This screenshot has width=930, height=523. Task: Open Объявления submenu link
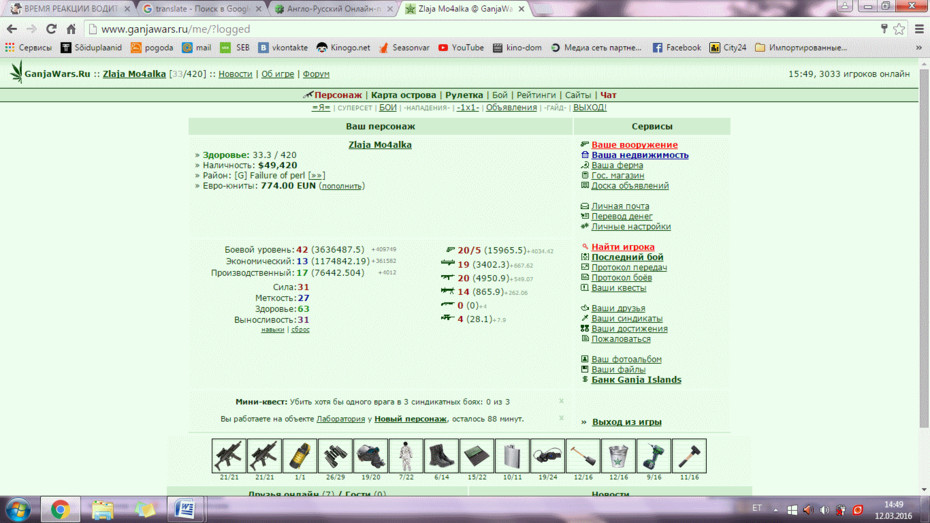[511, 107]
